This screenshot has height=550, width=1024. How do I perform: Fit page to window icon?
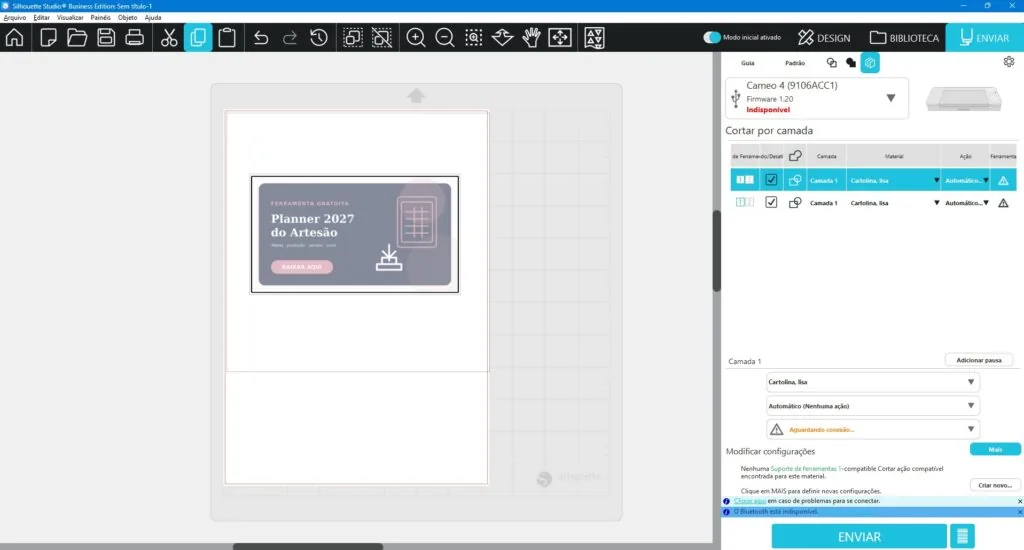coord(560,37)
